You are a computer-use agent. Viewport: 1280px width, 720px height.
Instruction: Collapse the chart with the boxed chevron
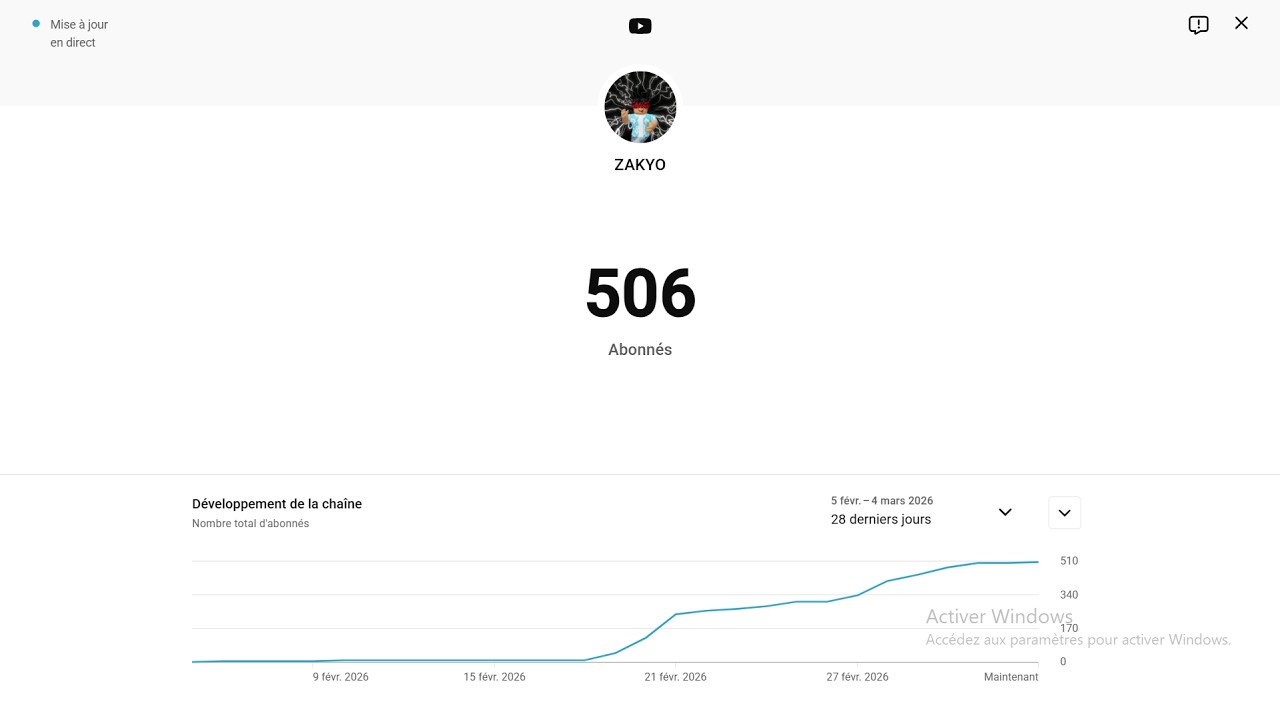[x=1064, y=513]
